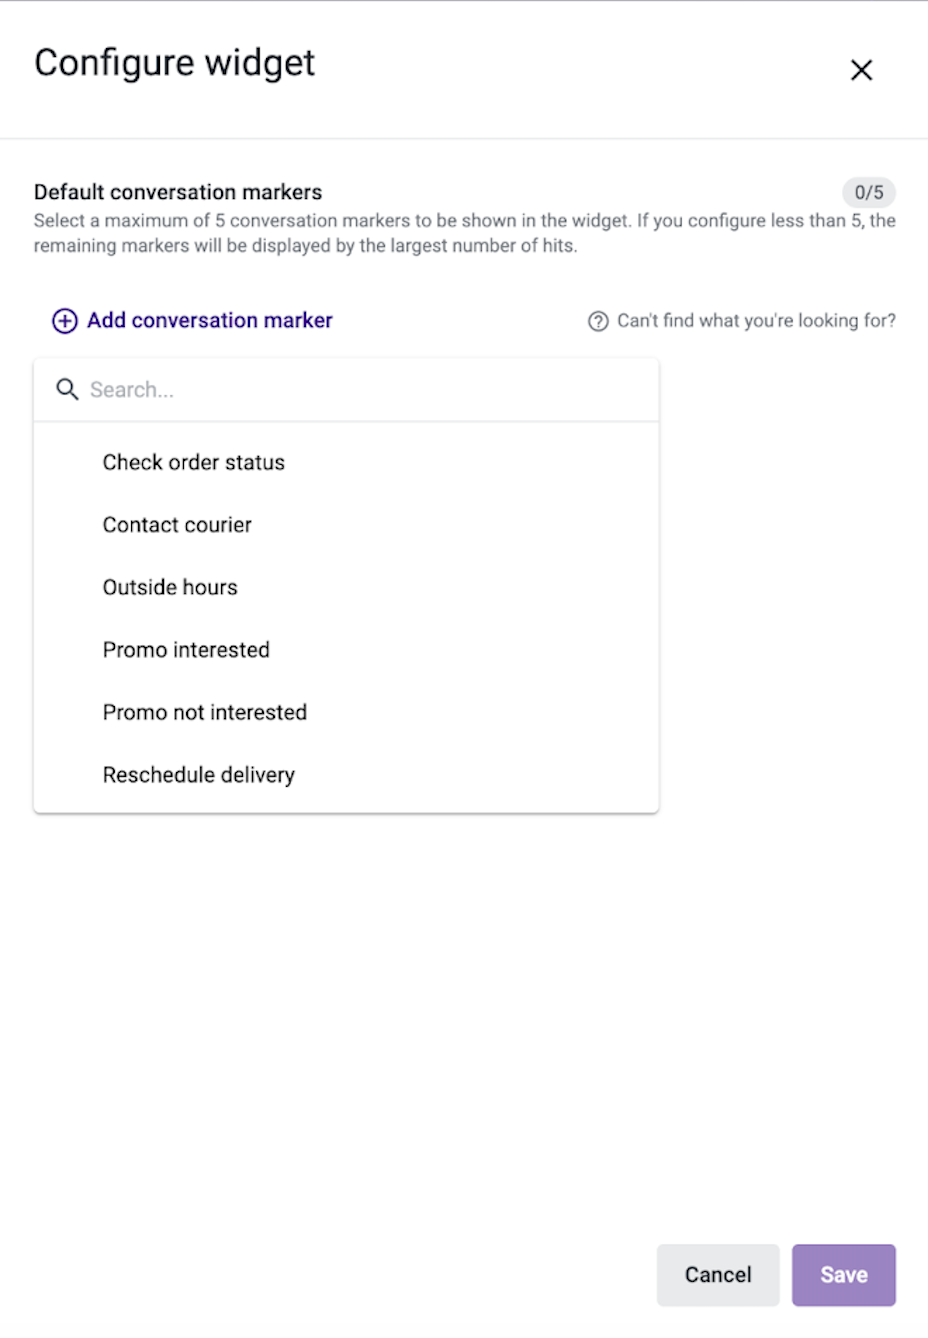Dismiss Configure widget using the close icon
This screenshot has height=1338, width=928.
[x=861, y=70]
